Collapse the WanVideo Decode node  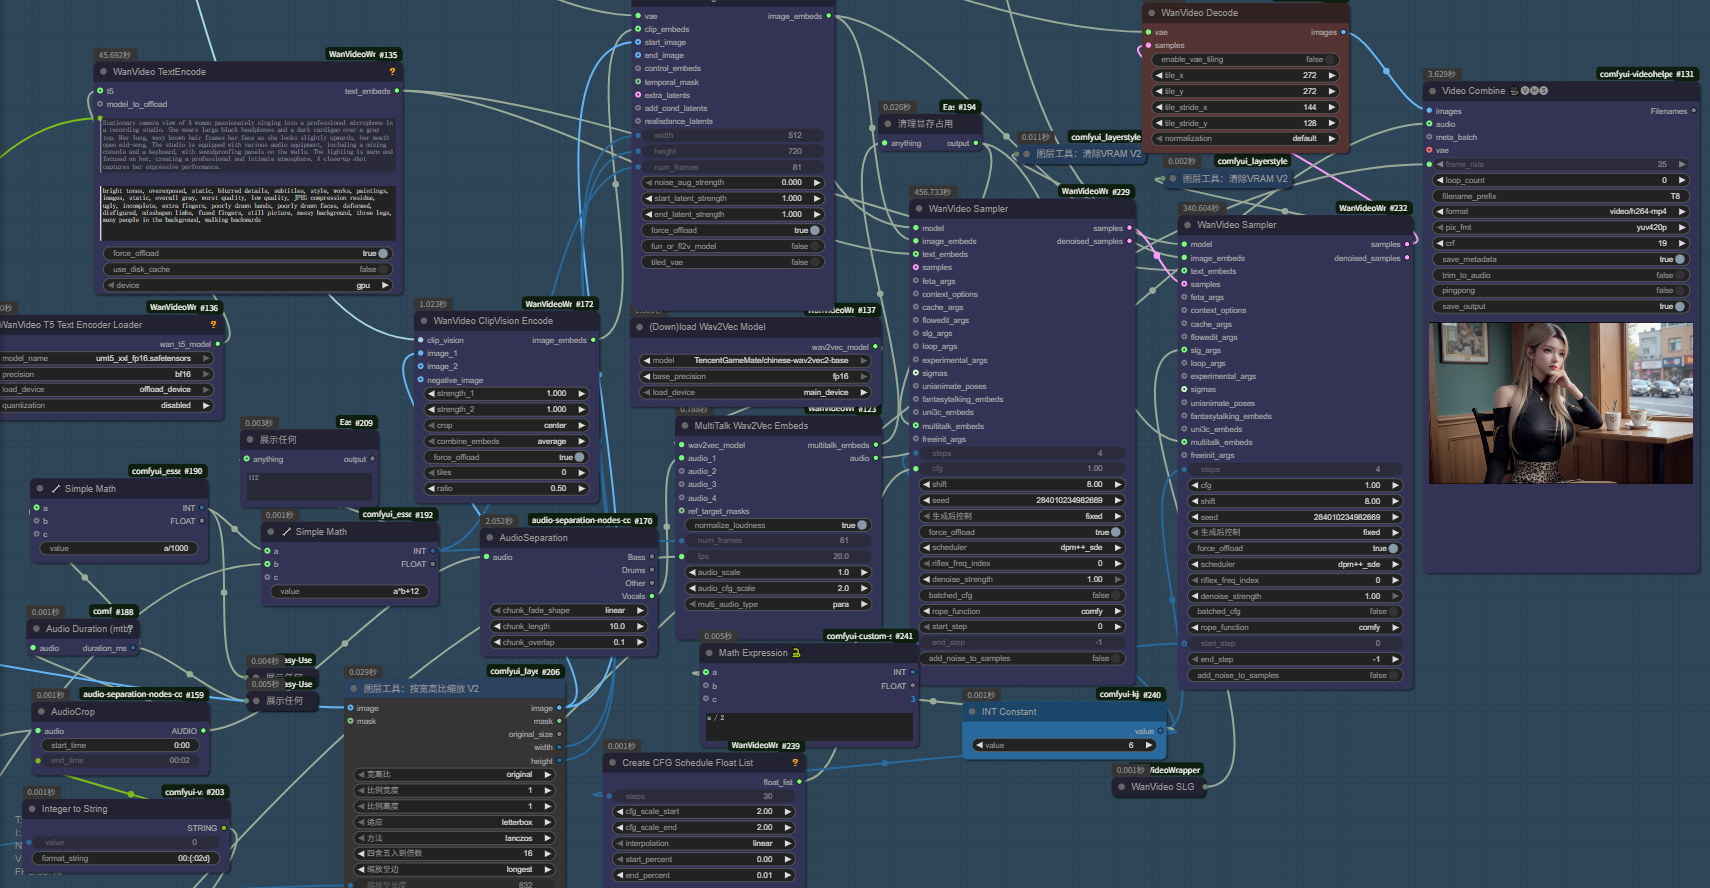pos(1150,13)
